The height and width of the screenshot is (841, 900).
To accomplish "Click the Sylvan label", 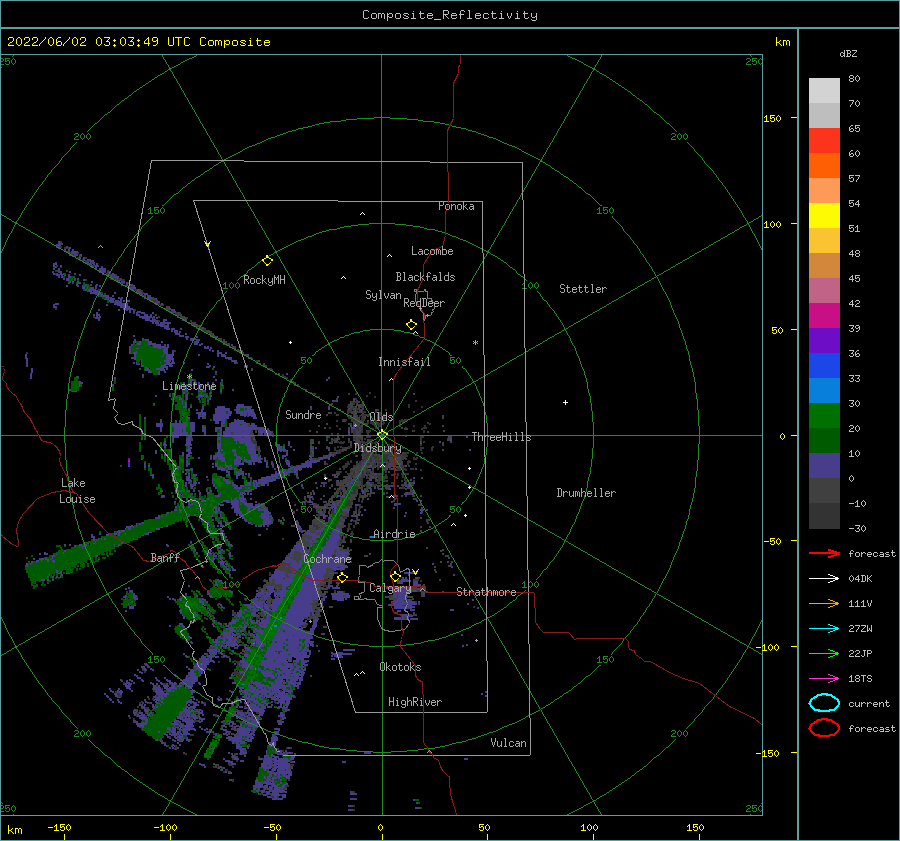I will click(x=383, y=295).
